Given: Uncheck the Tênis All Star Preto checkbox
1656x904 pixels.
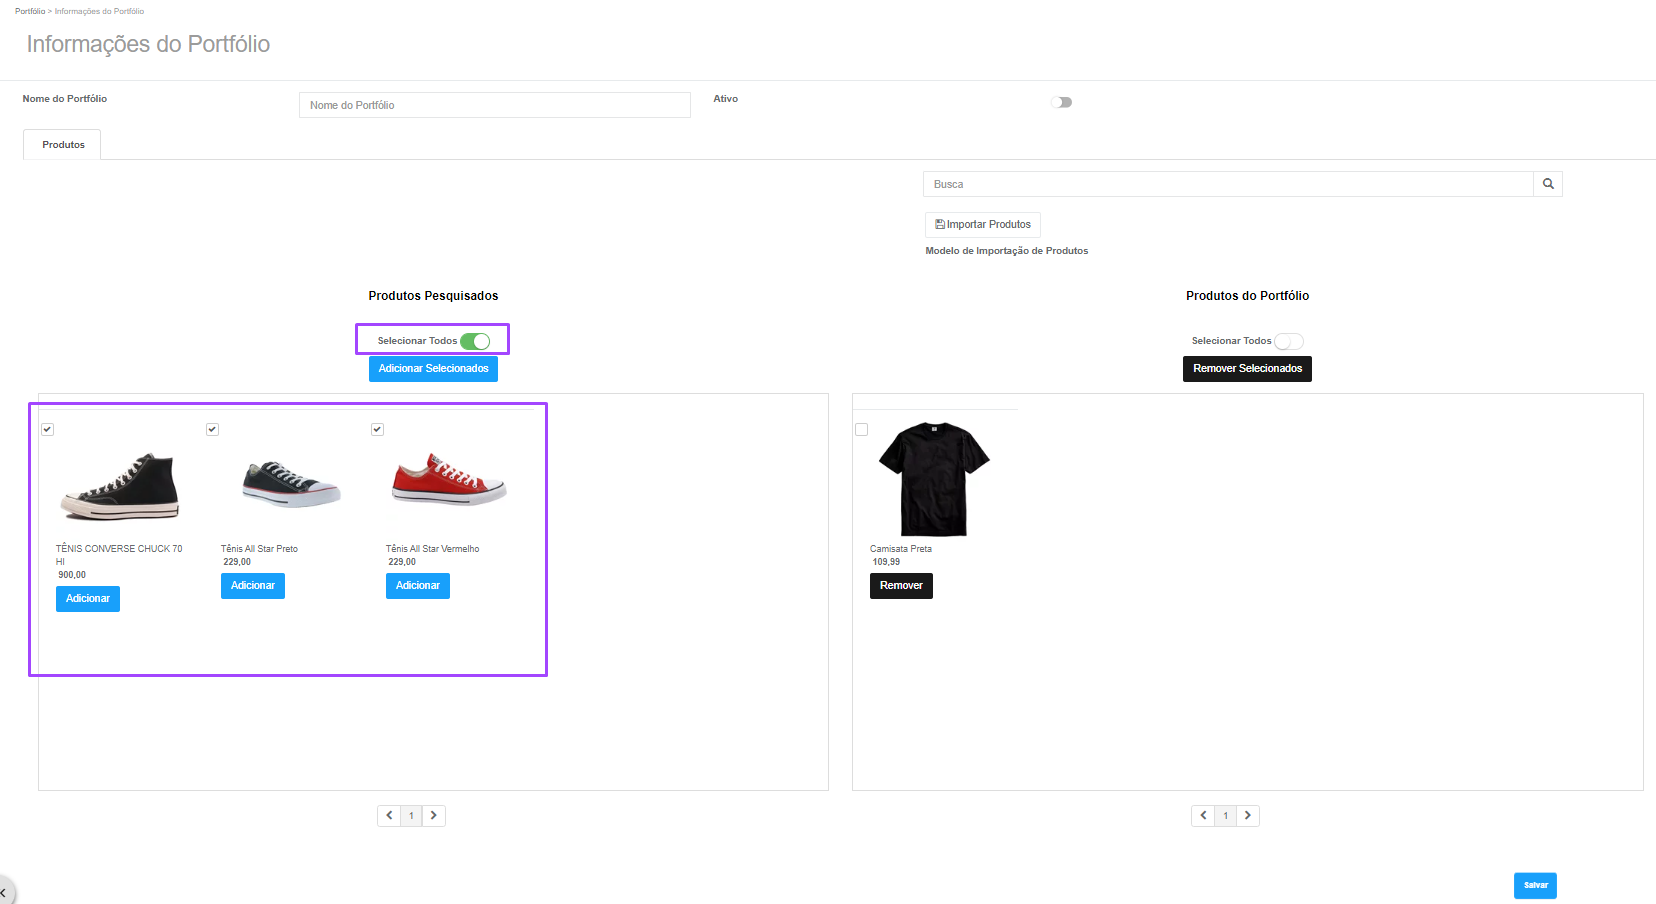Looking at the screenshot, I should pyautogui.click(x=212, y=429).
